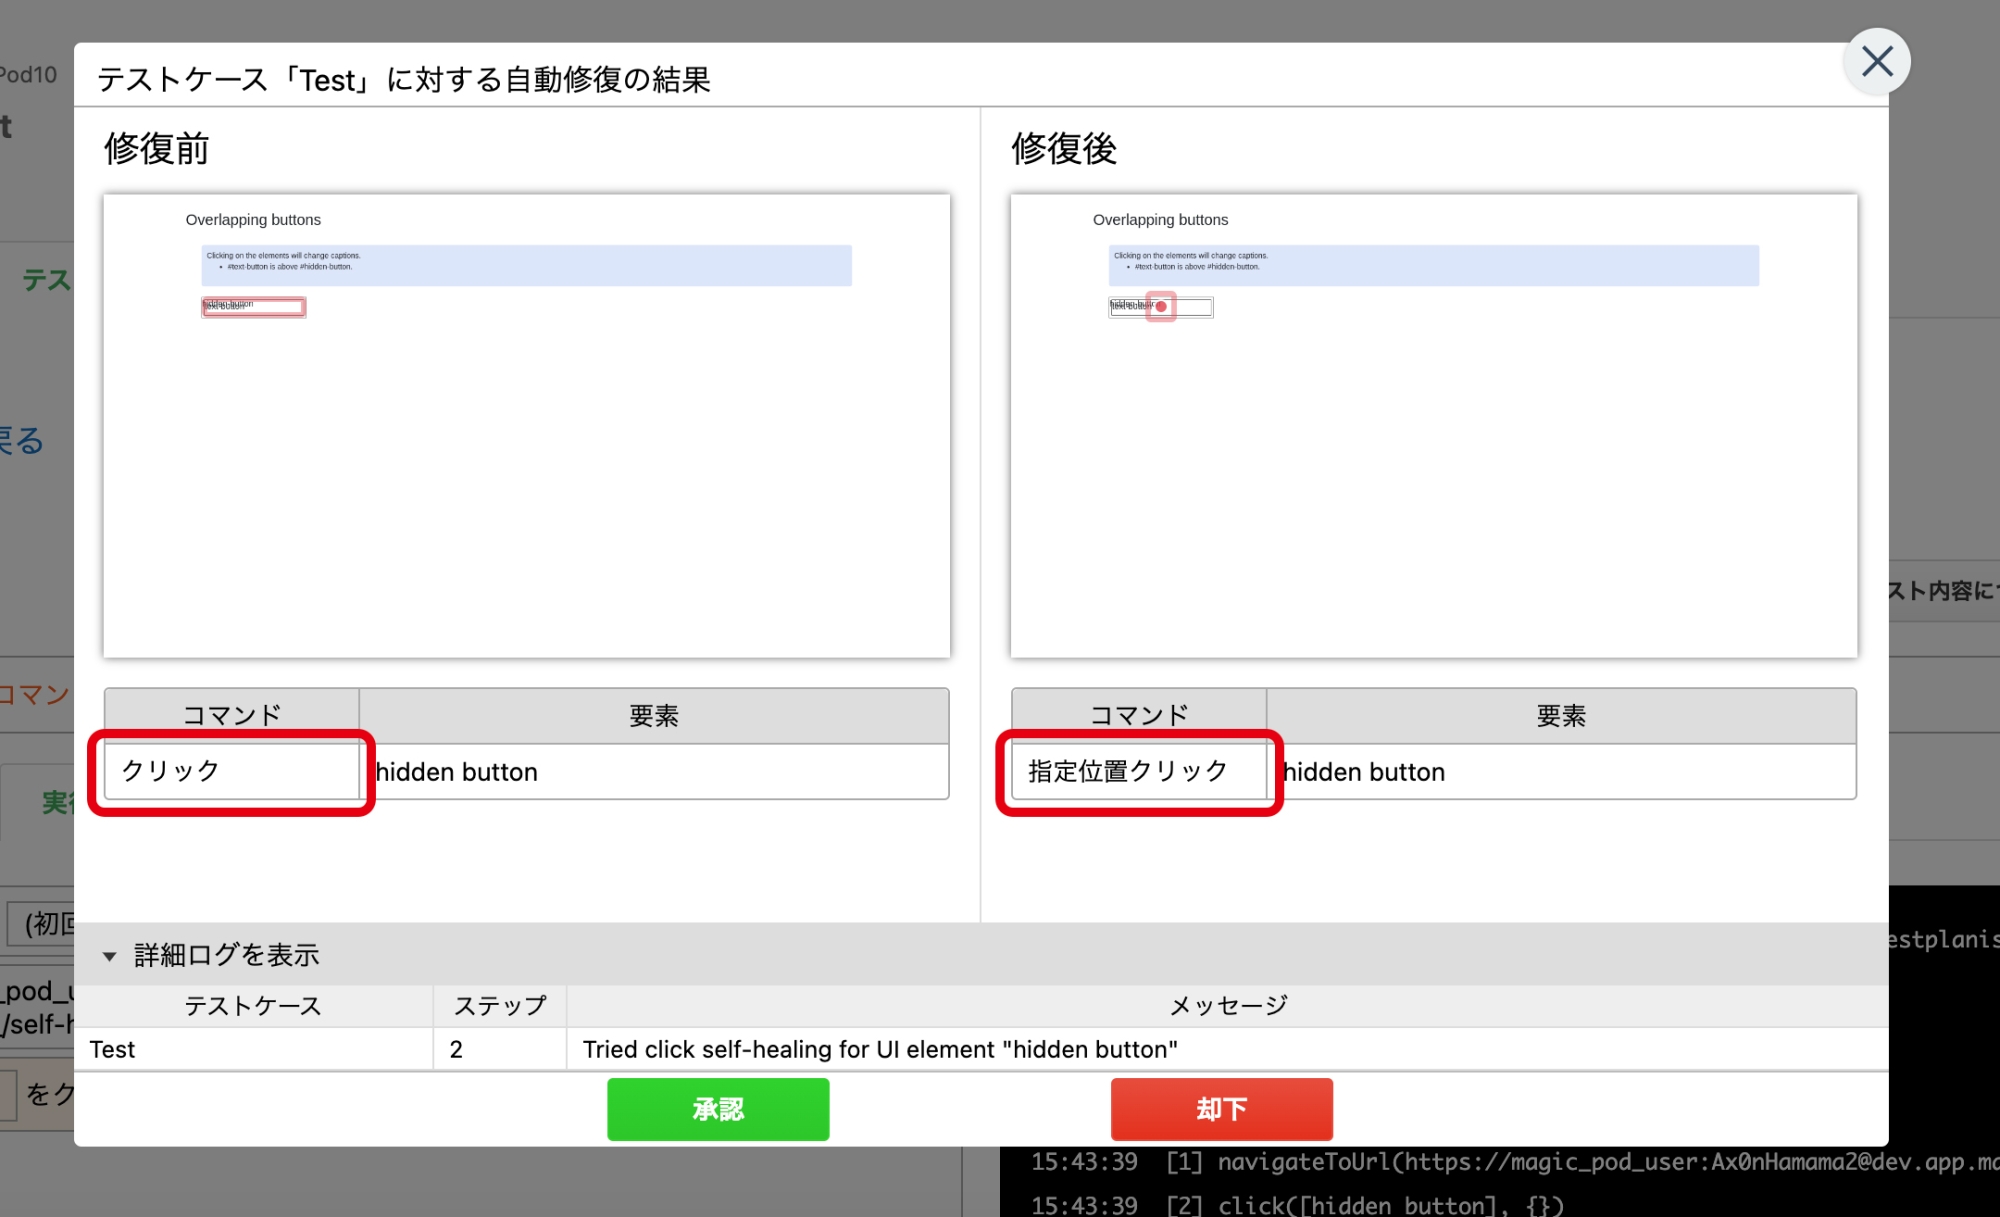Click the self-healing message log entry
The width and height of the screenshot is (2000, 1217).
coord(880,1049)
